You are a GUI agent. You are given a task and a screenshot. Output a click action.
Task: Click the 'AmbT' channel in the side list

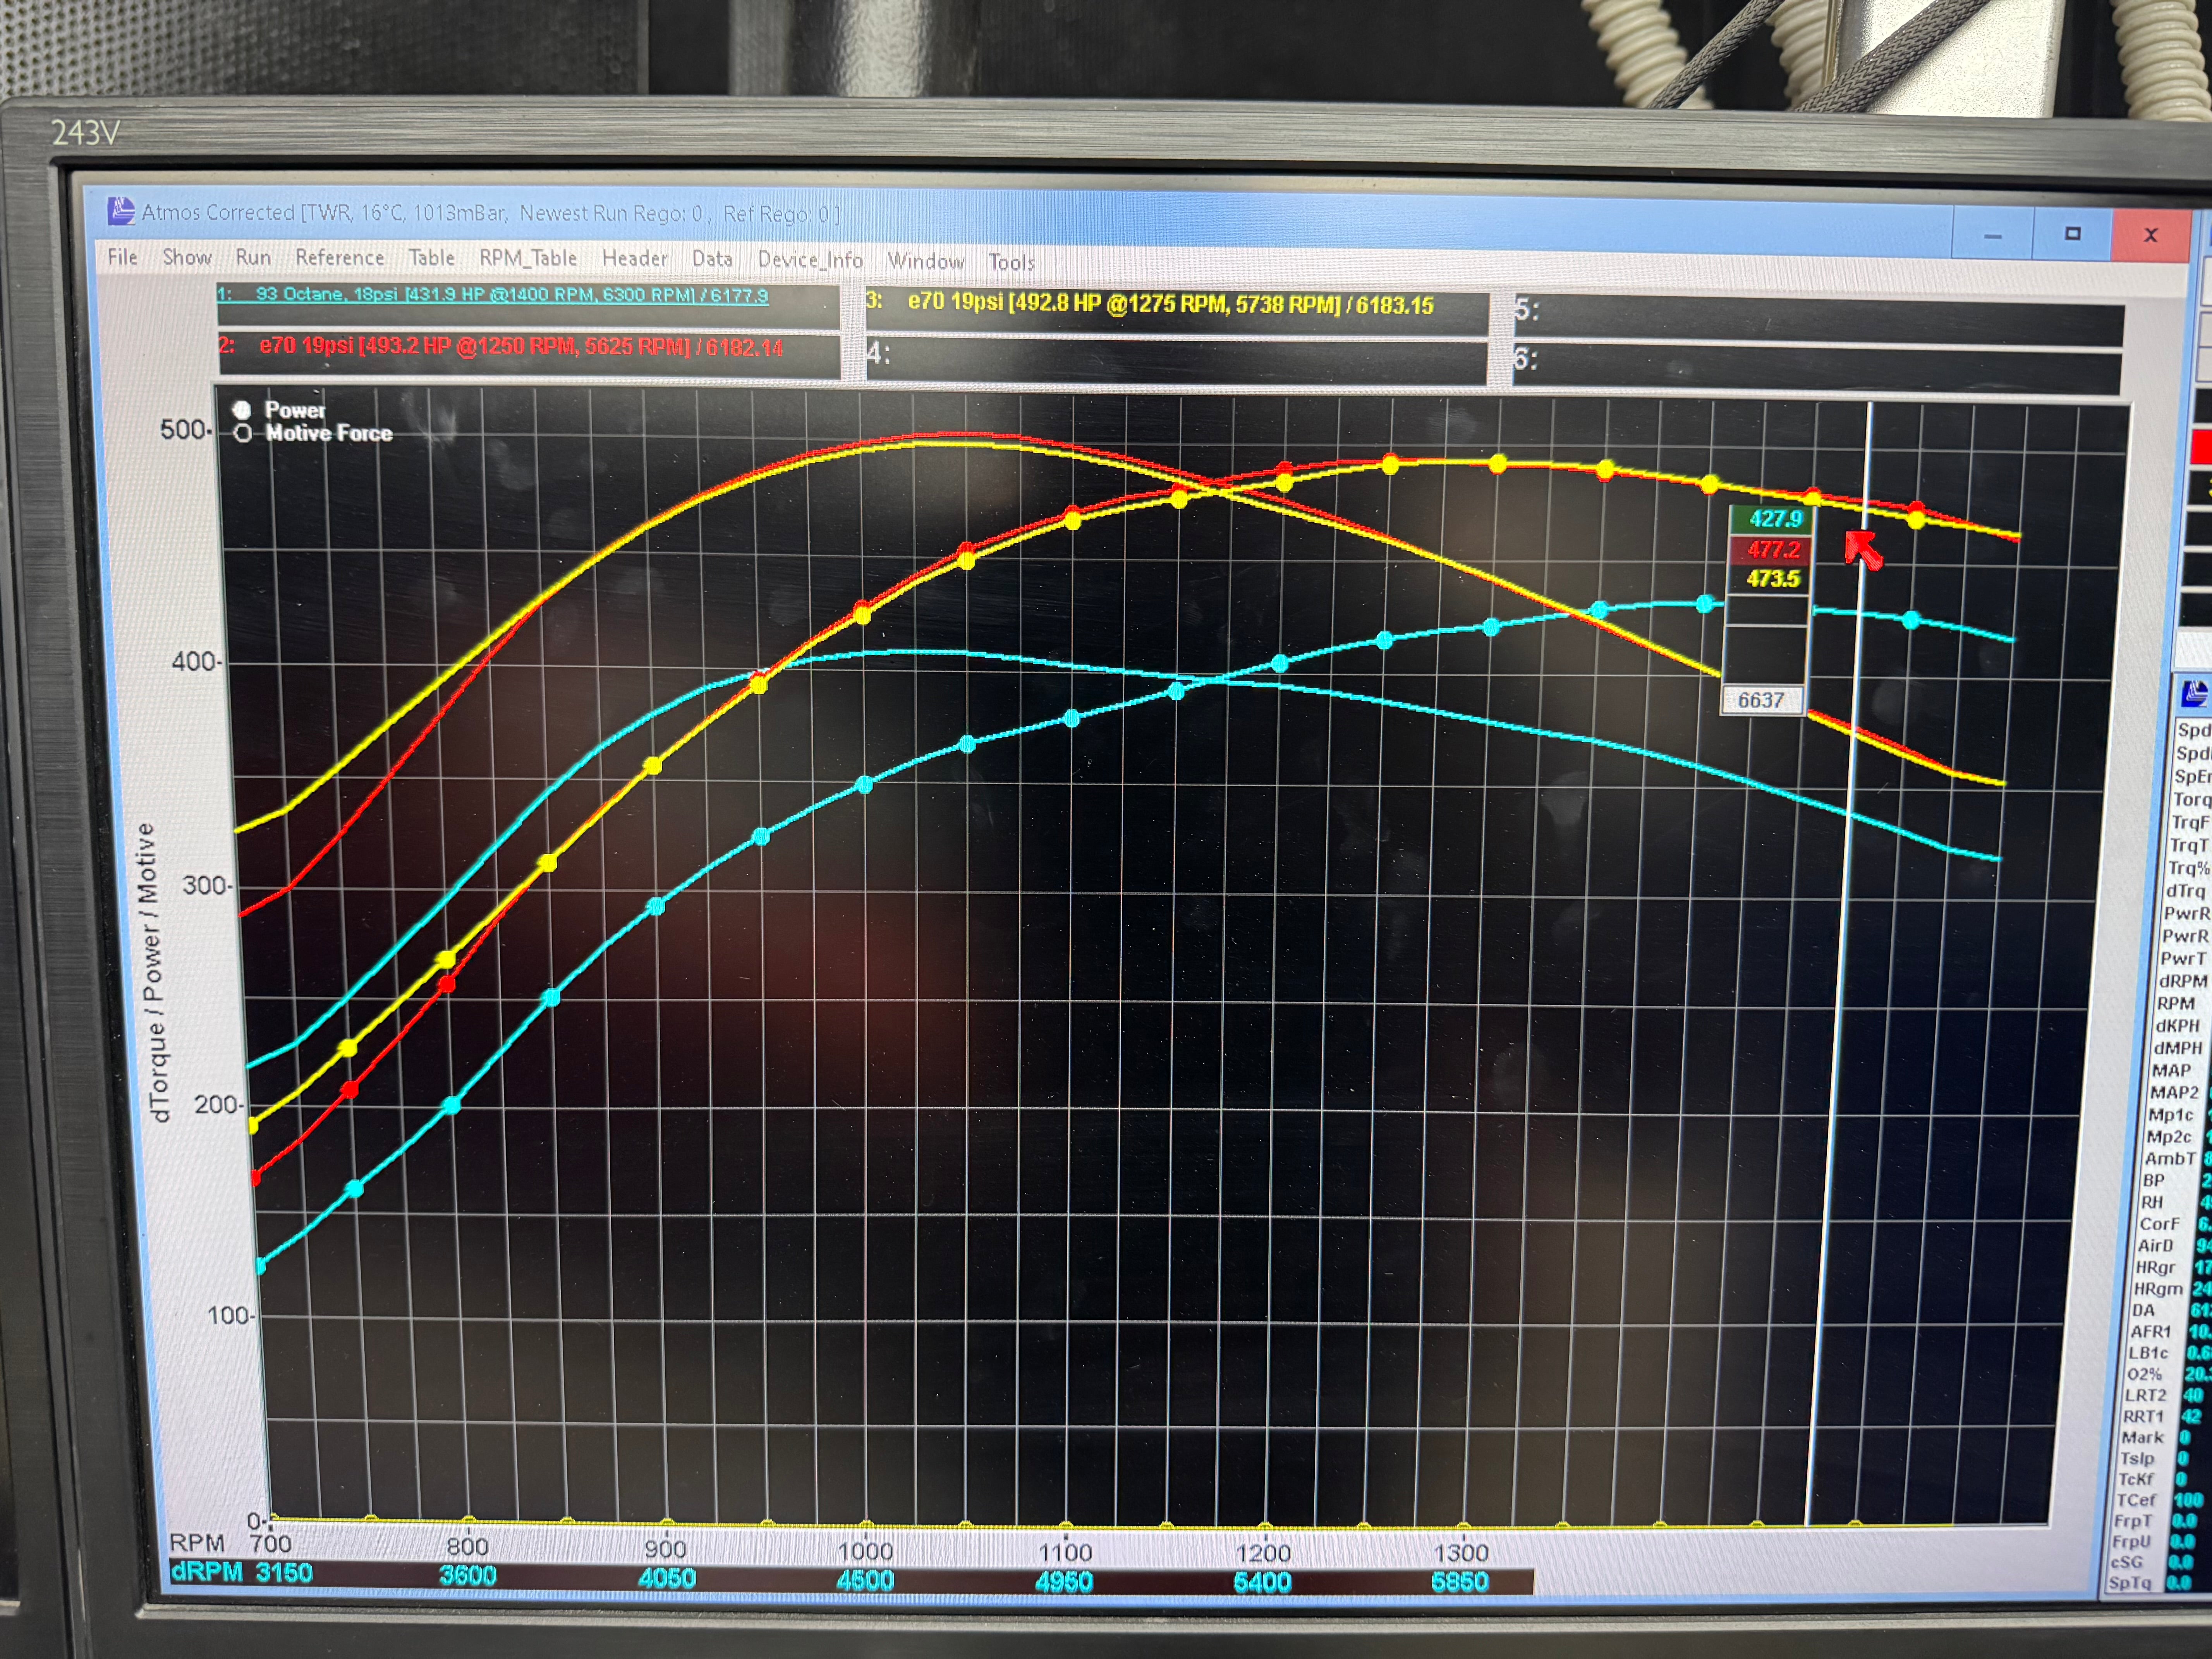(2170, 1159)
